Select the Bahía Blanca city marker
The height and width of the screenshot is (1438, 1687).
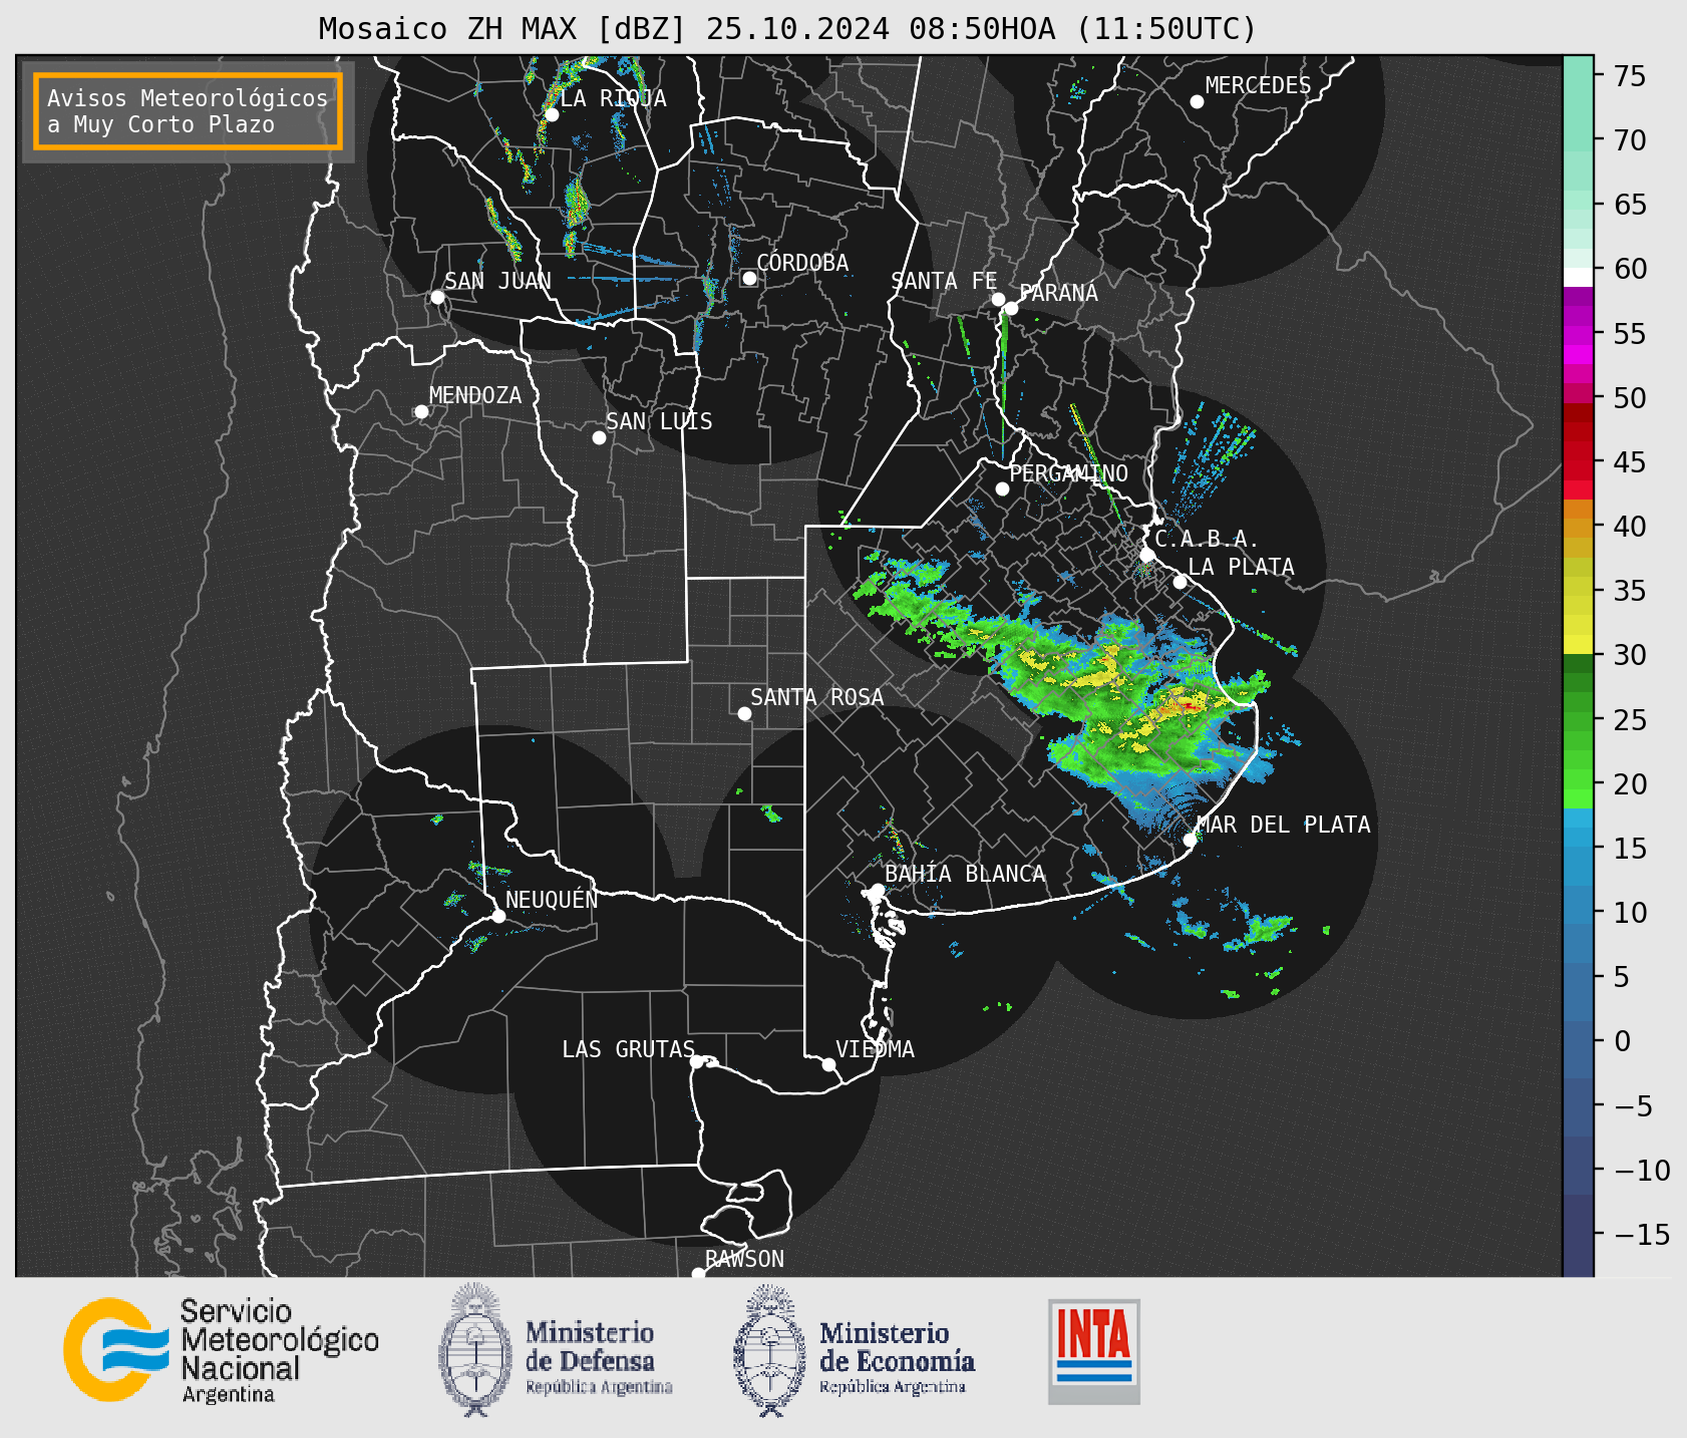coord(877,890)
